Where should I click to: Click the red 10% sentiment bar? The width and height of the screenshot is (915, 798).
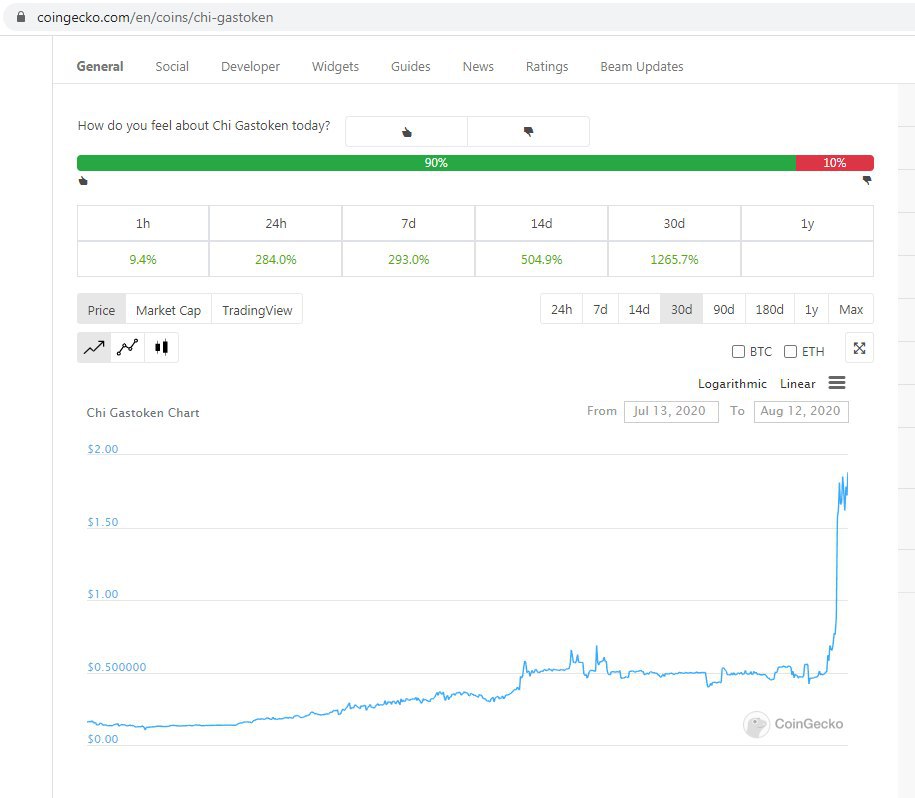click(834, 163)
